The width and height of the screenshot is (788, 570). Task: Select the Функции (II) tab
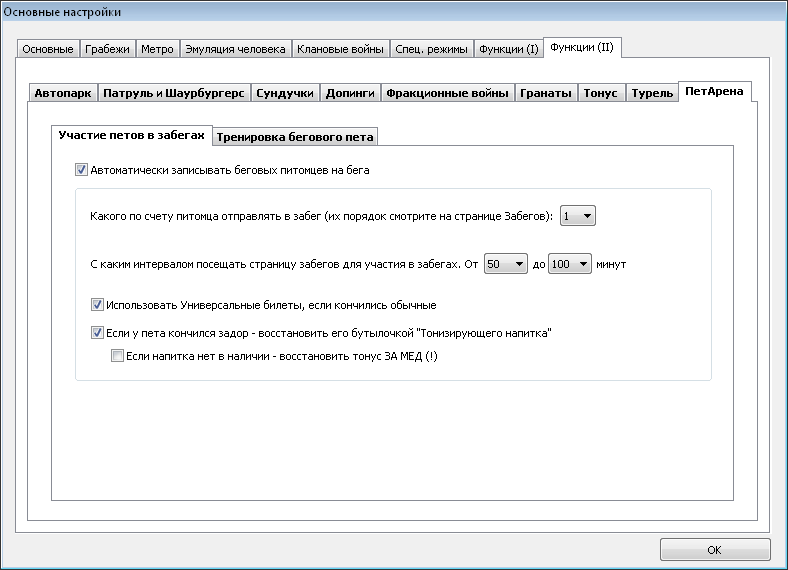pyautogui.click(x=582, y=47)
